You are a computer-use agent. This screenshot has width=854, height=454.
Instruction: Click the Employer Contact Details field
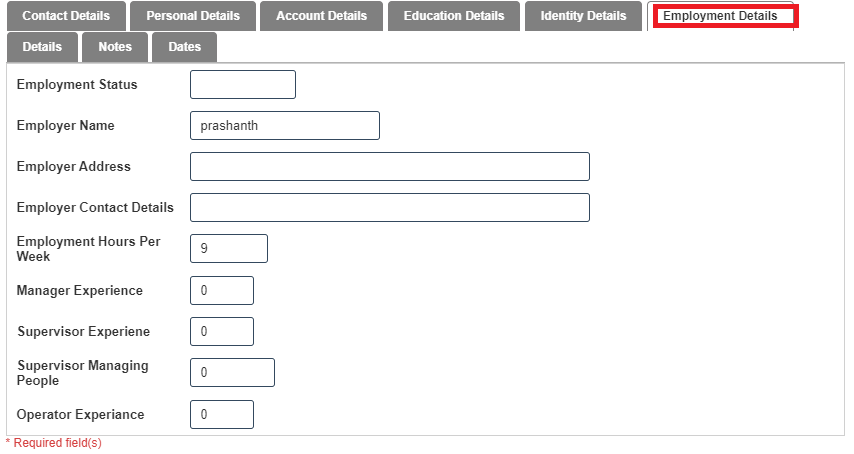click(389, 208)
